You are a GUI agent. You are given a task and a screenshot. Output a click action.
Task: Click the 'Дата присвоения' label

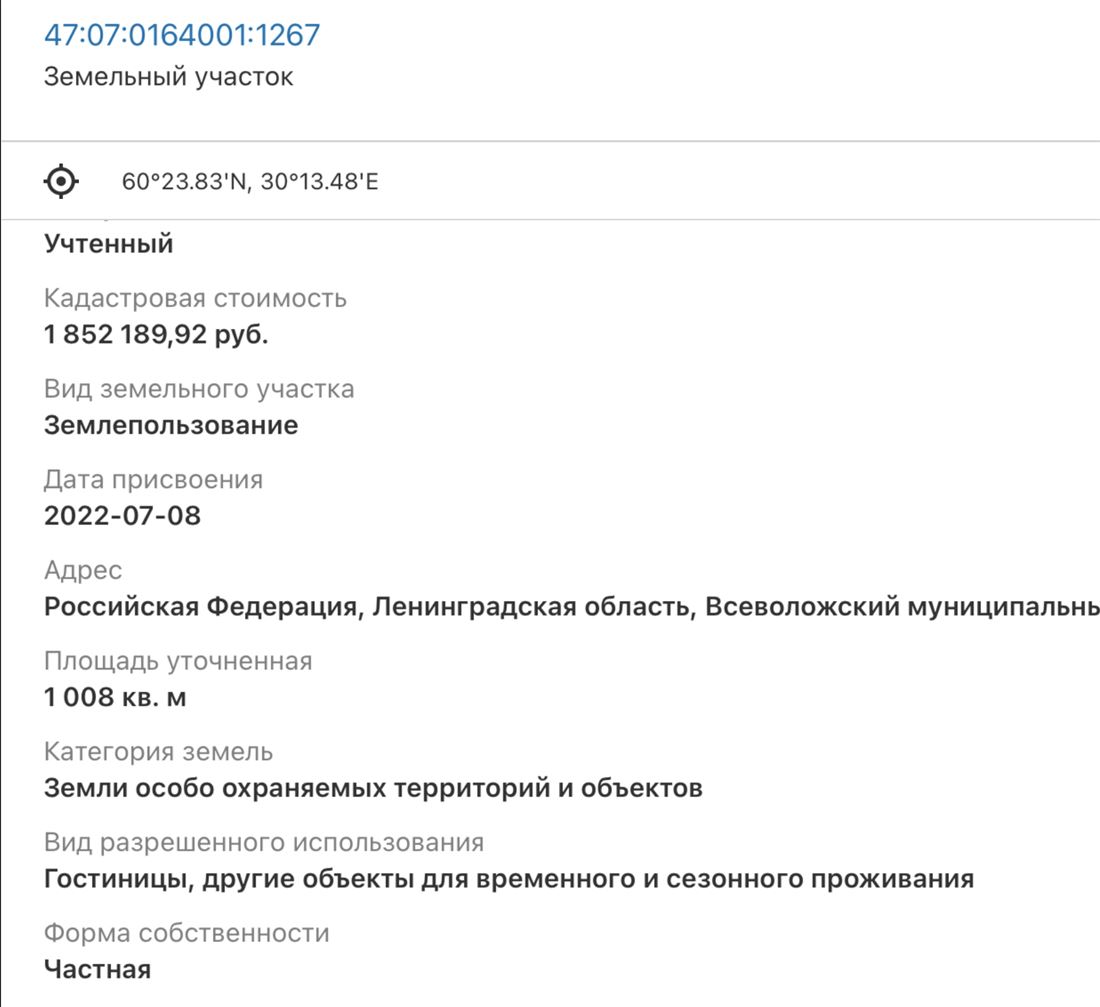pyautogui.click(x=153, y=480)
